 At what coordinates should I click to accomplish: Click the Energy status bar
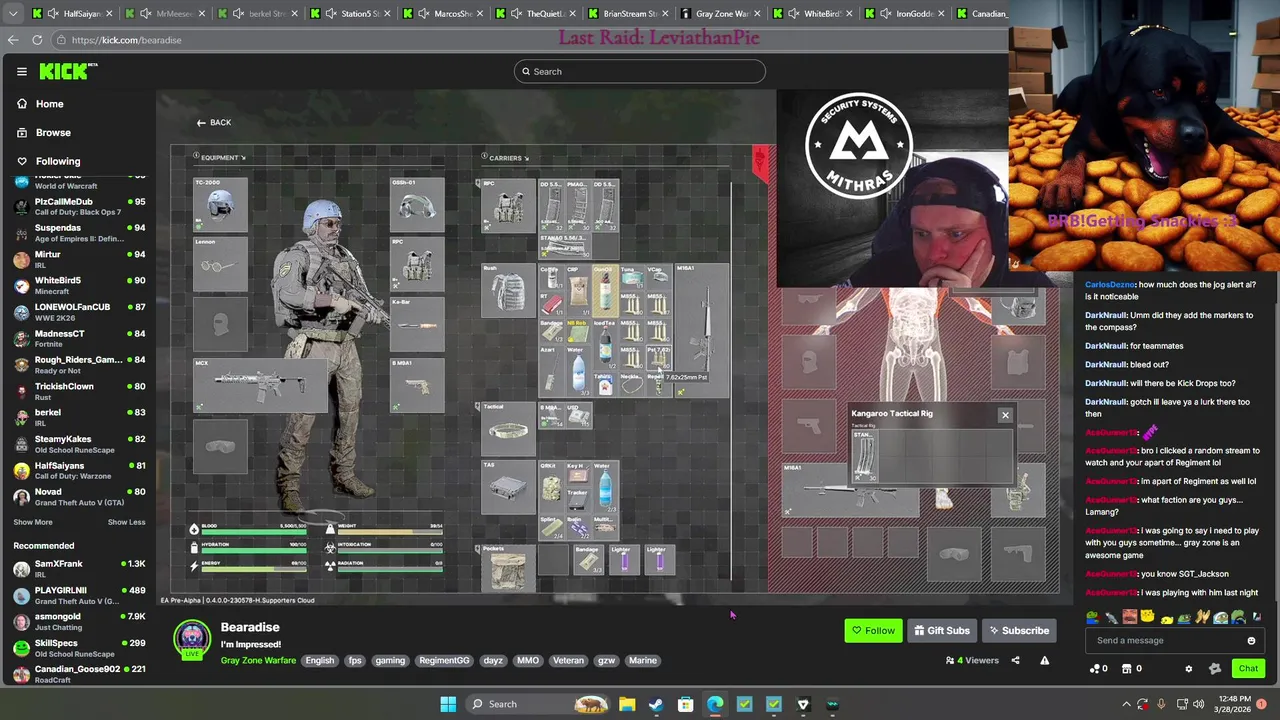(256, 568)
